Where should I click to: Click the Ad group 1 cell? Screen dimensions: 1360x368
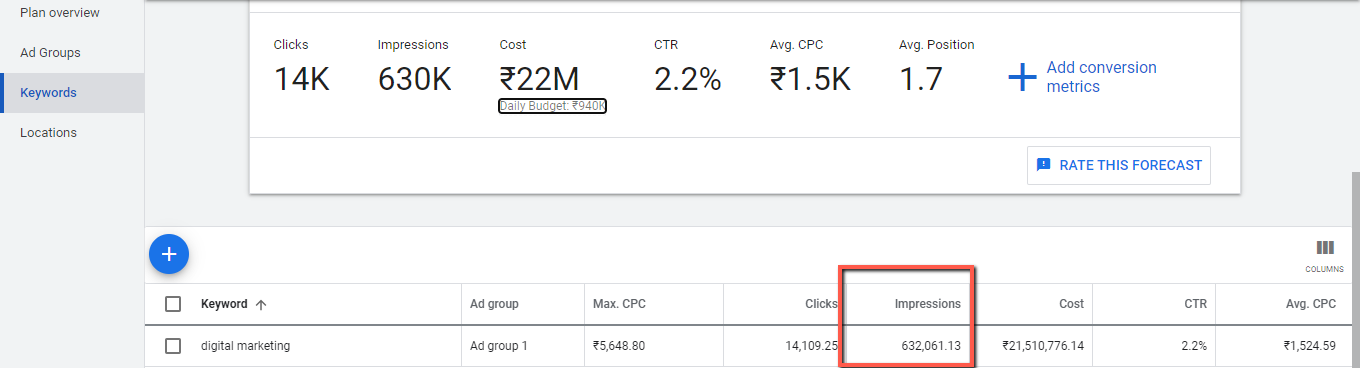pos(498,346)
